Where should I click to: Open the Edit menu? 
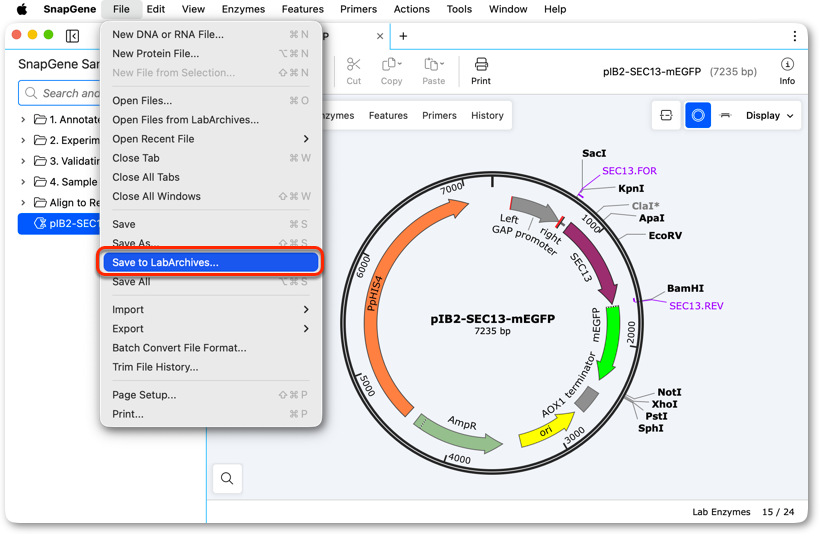156,9
